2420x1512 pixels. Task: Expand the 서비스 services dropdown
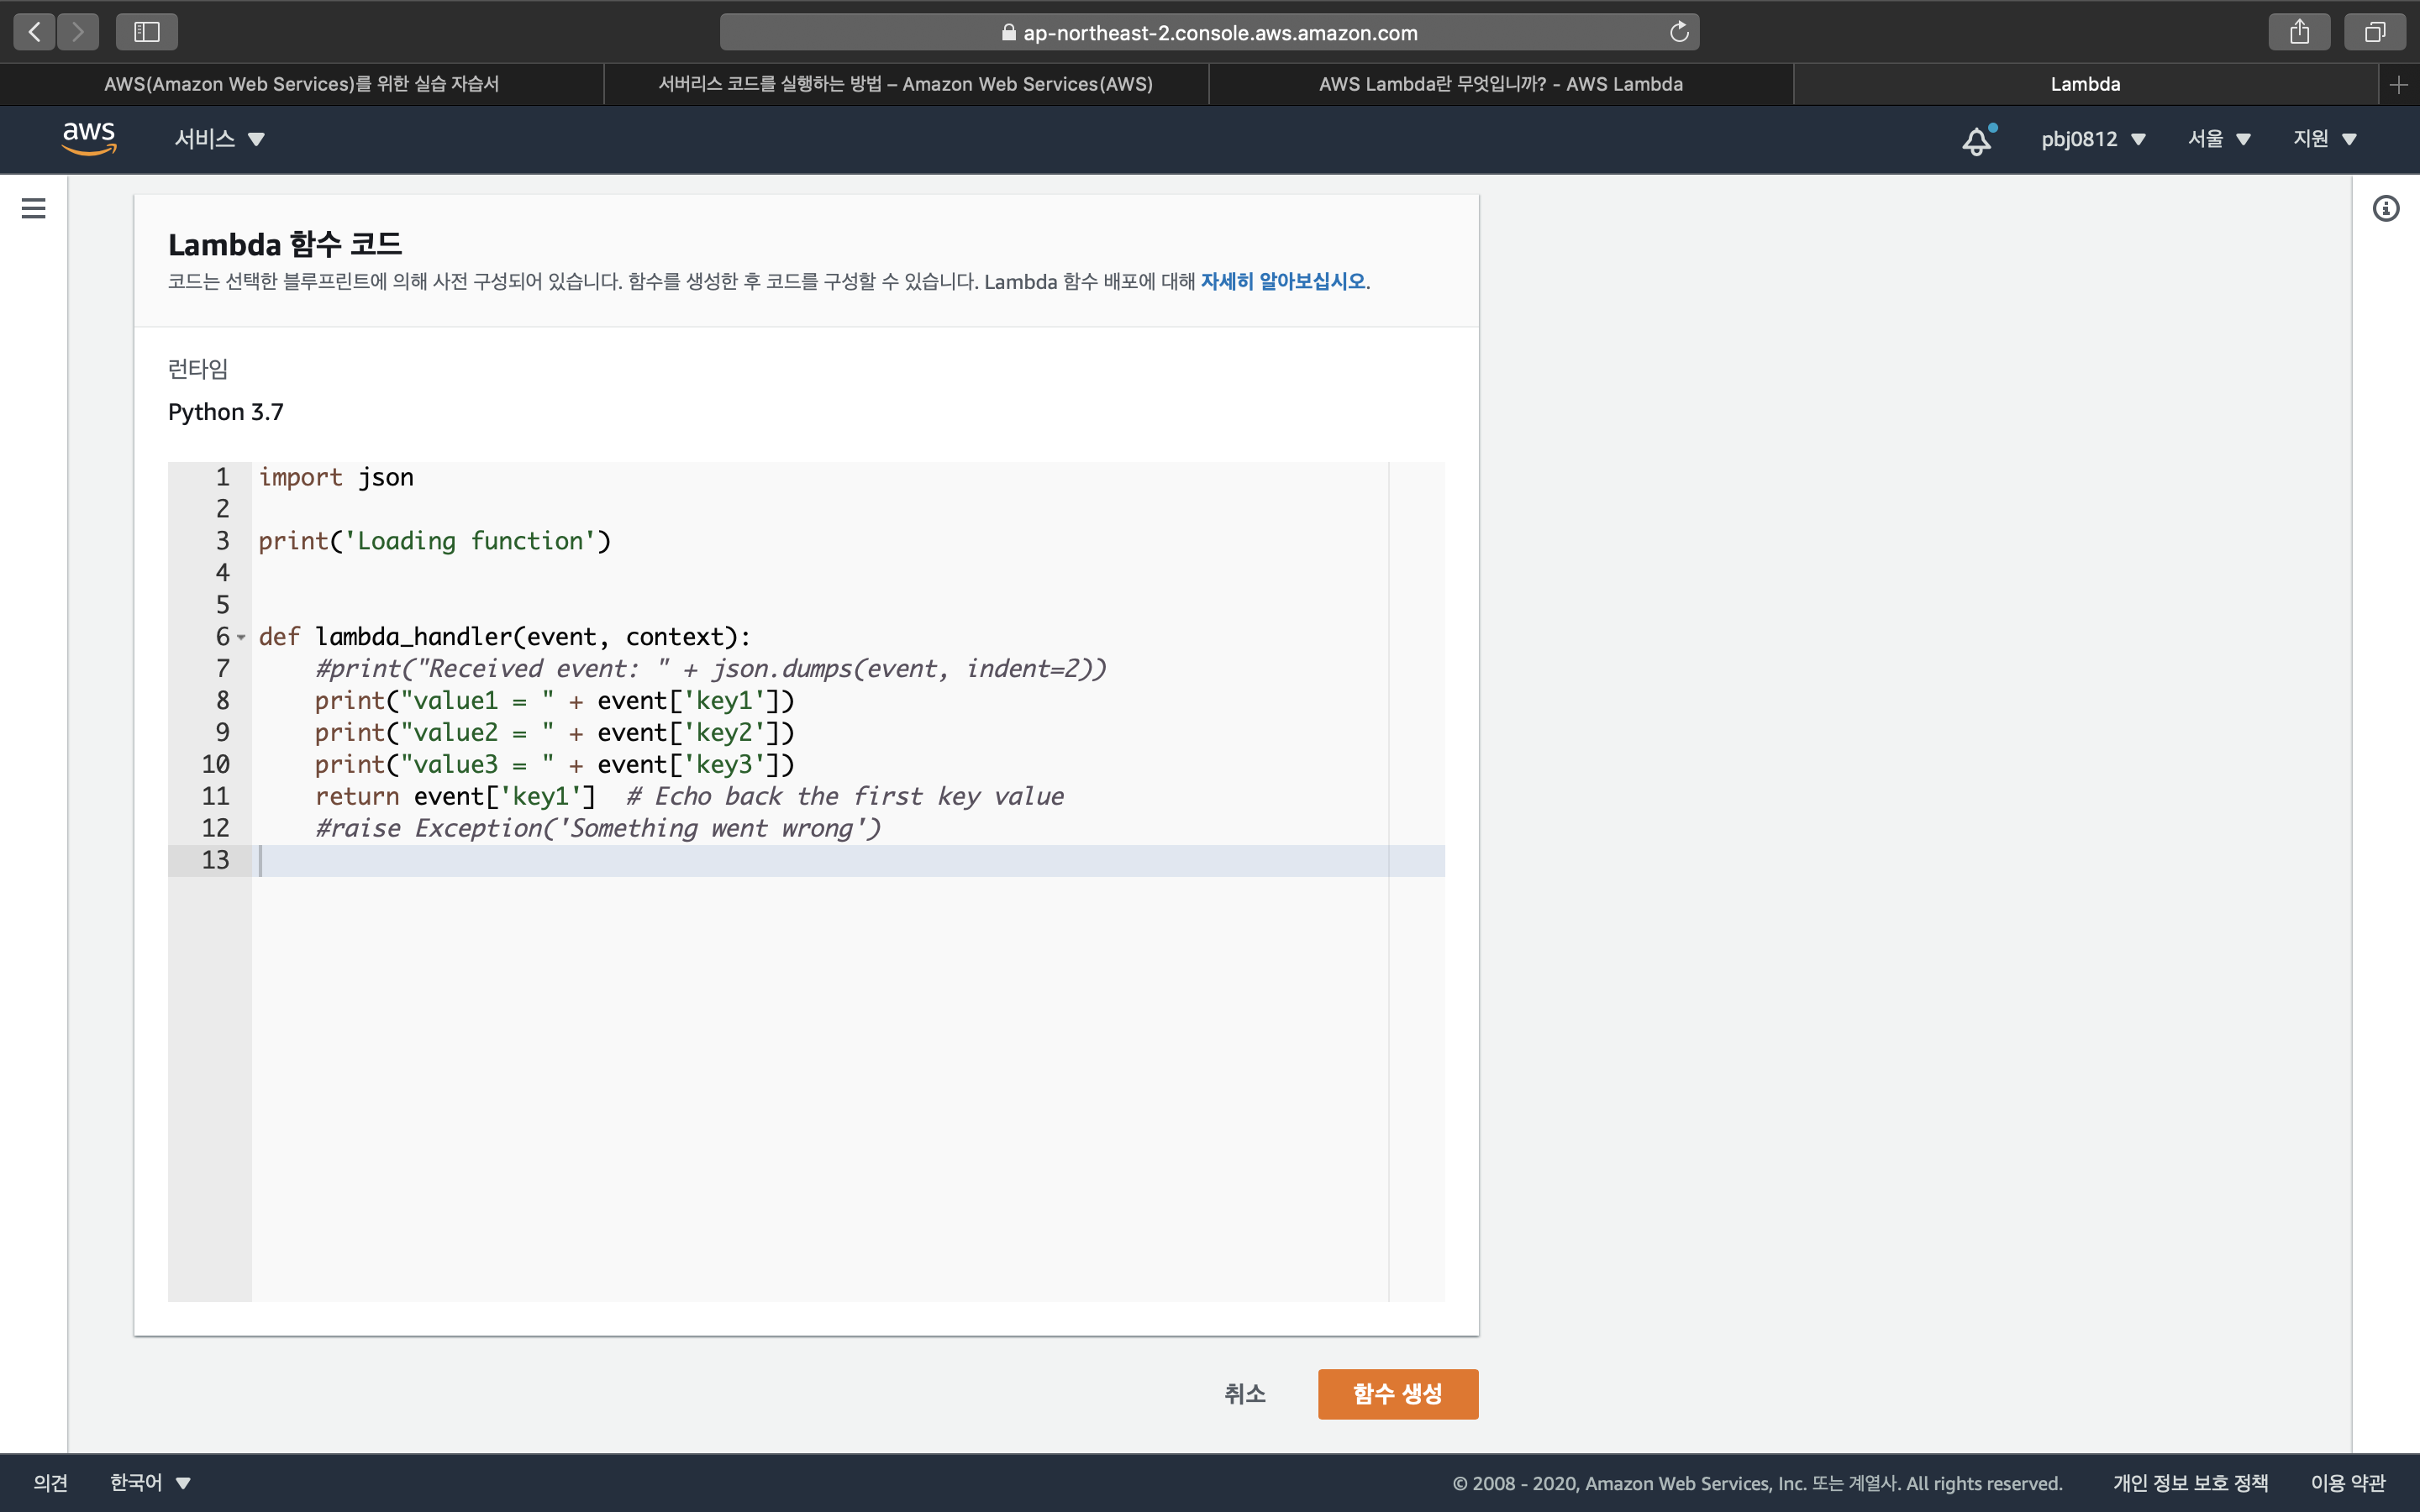click(219, 139)
